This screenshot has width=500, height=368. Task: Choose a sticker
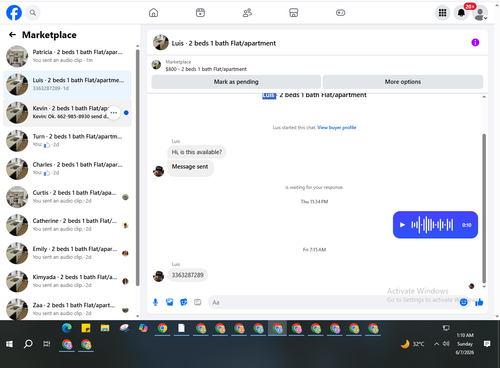pyautogui.click(x=184, y=302)
